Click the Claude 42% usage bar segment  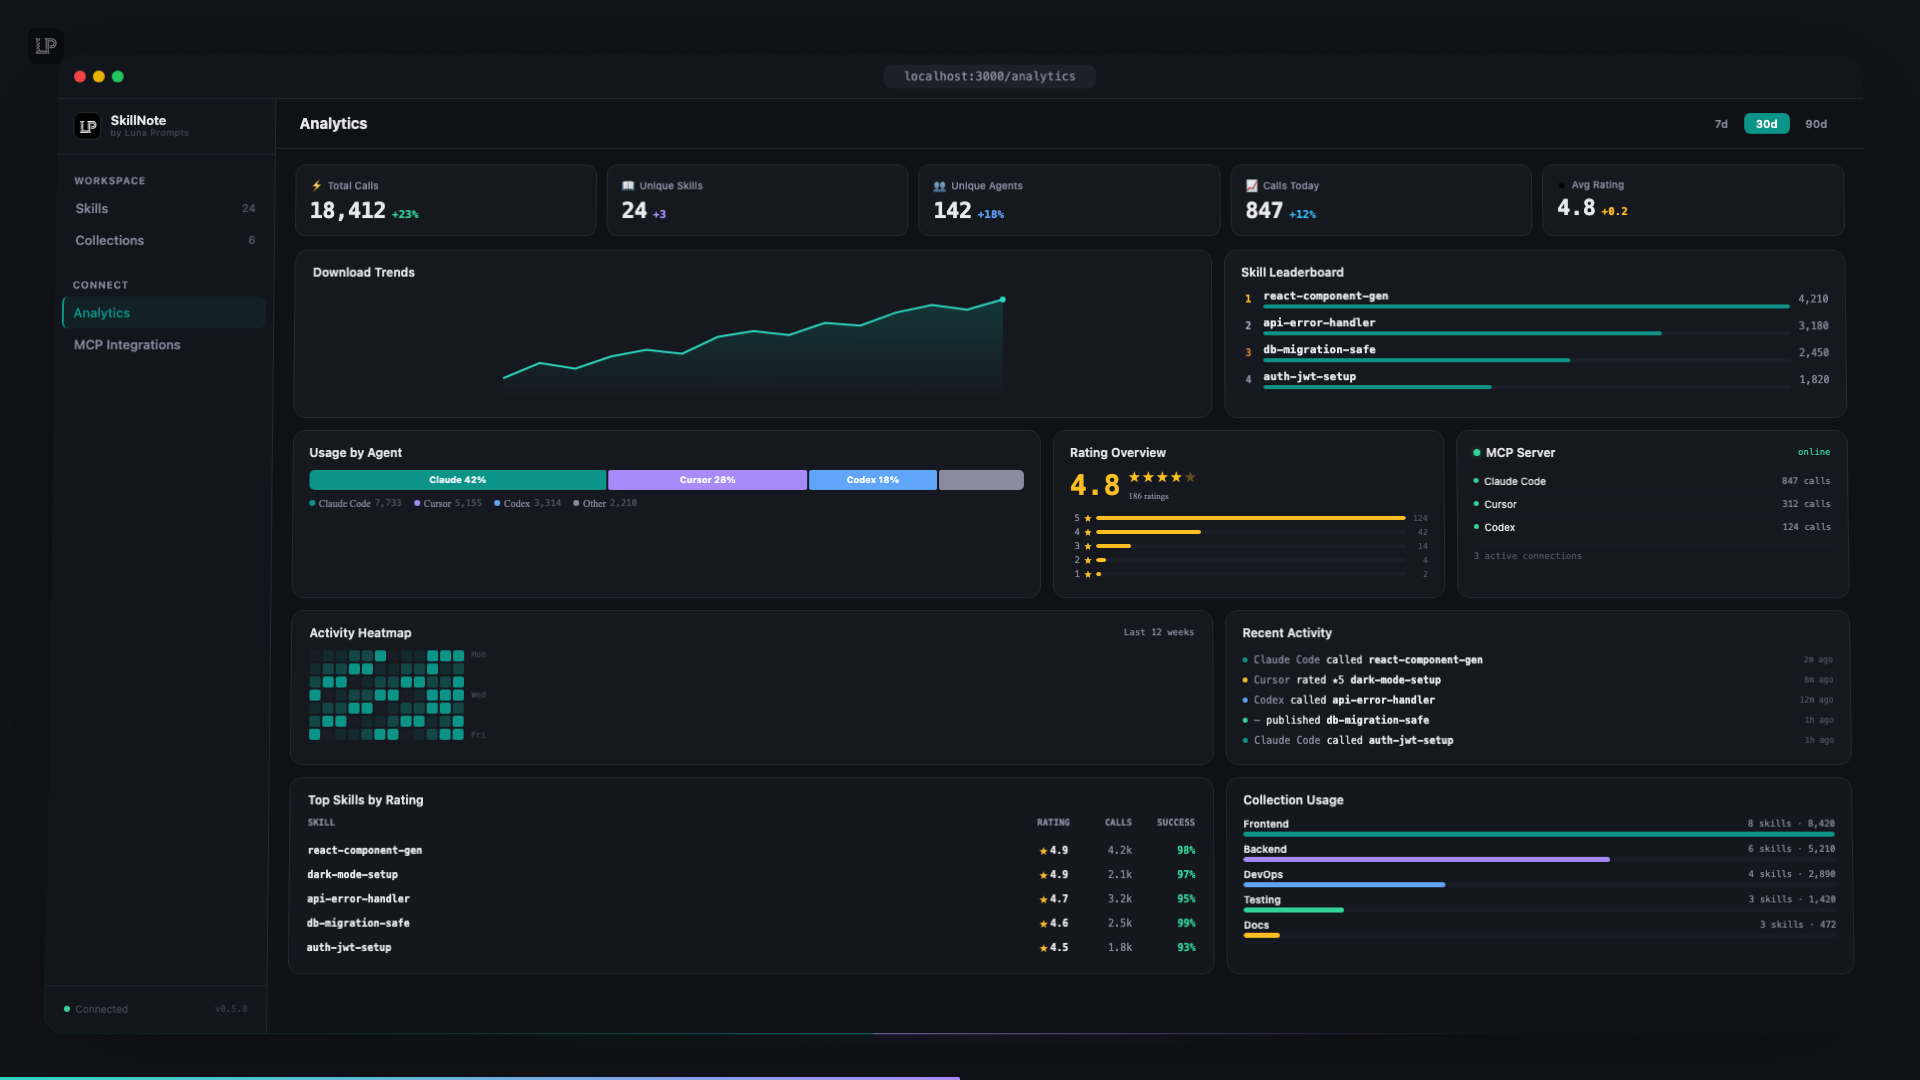(x=457, y=480)
